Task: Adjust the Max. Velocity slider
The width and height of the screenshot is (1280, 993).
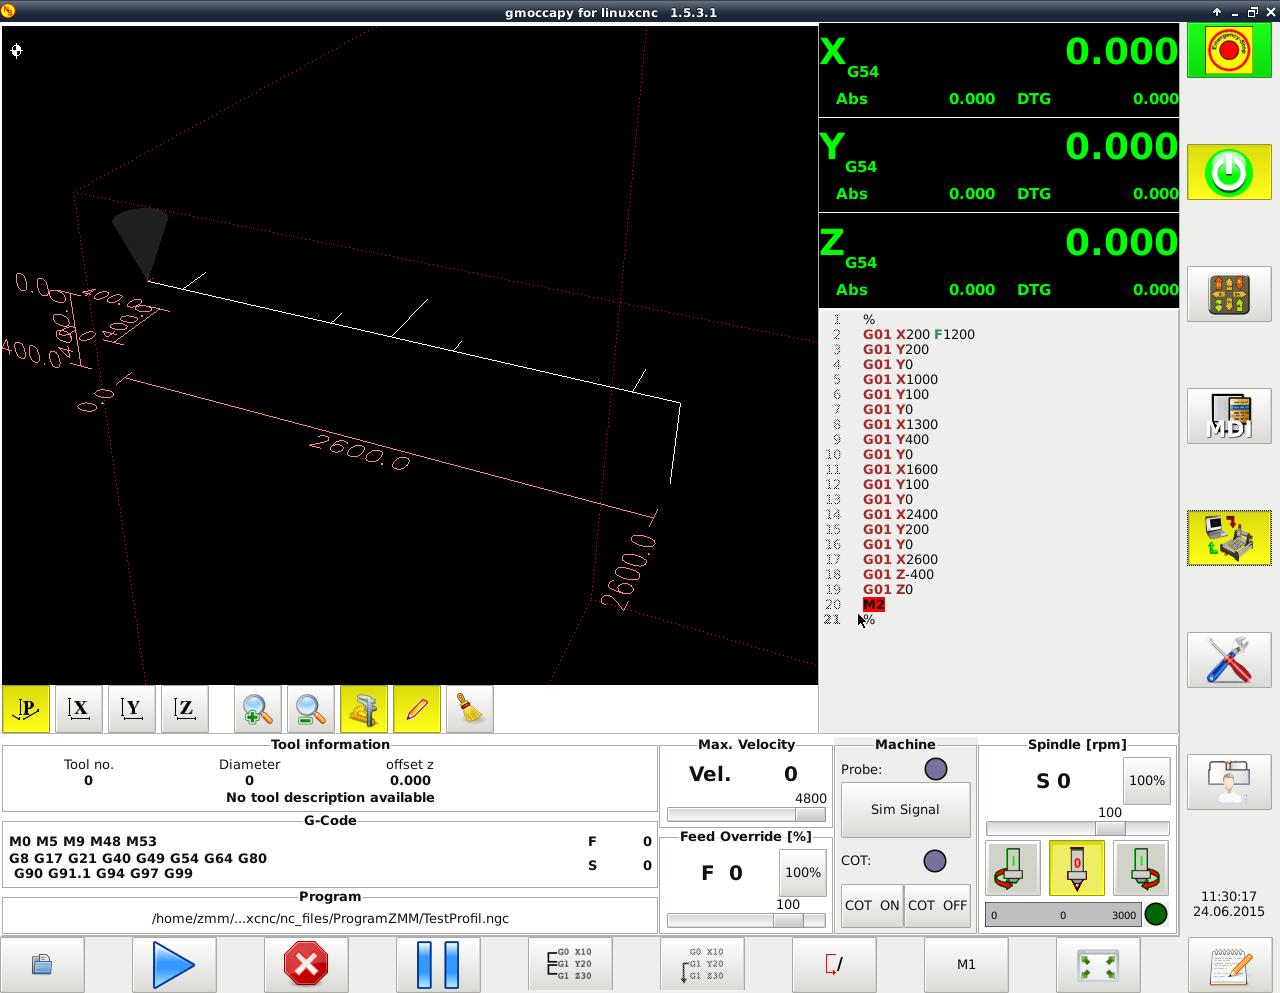Action: tap(746, 815)
